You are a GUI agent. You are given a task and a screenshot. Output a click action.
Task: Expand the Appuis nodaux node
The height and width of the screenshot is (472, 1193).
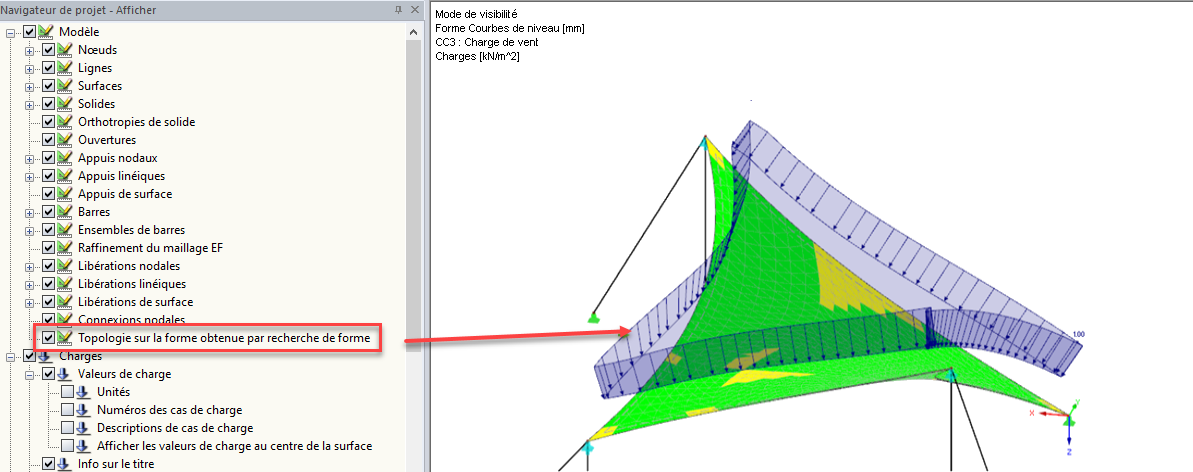tap(30, 159)
